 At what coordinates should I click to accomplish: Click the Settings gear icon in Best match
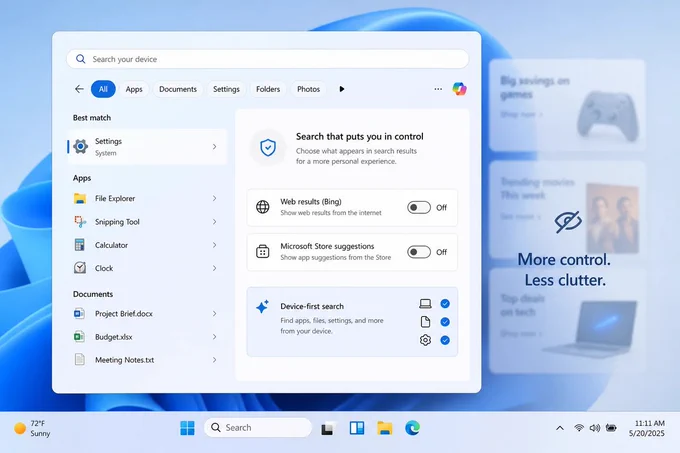[81, 147]
